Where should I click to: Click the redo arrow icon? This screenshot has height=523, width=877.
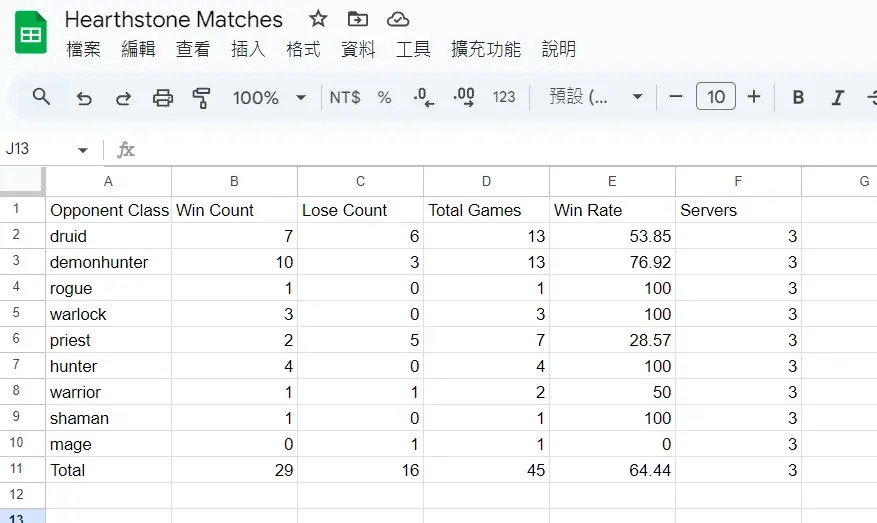click(x=123, y=98)
